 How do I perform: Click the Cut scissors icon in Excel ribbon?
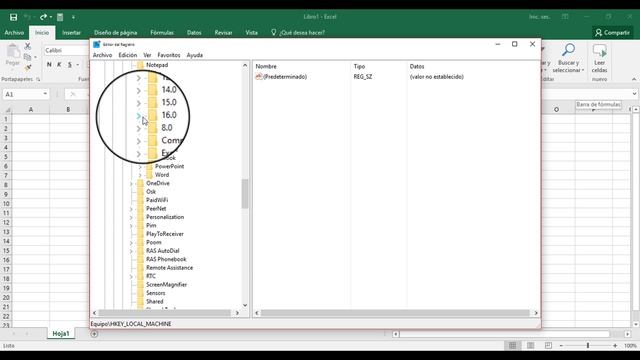28,46
